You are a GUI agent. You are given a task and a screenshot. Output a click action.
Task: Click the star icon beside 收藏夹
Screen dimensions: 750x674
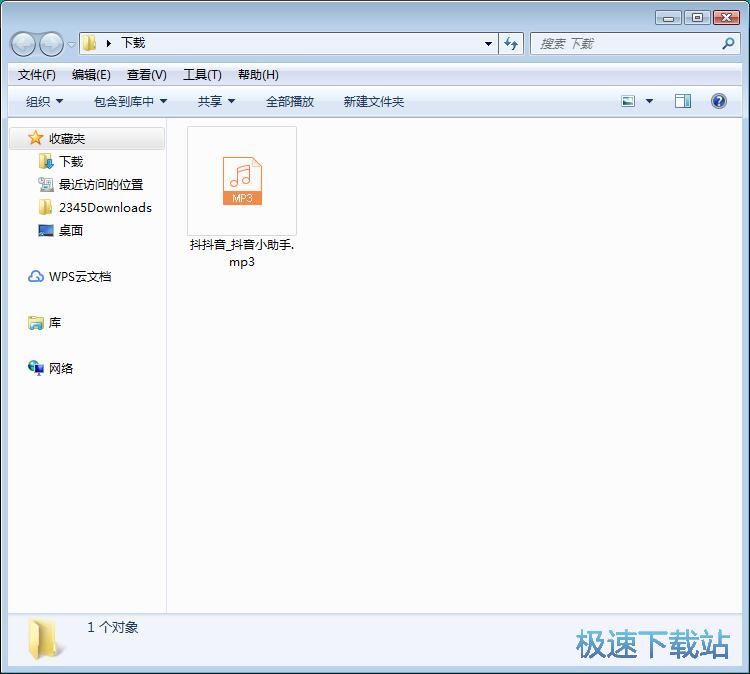click(35, 138)
